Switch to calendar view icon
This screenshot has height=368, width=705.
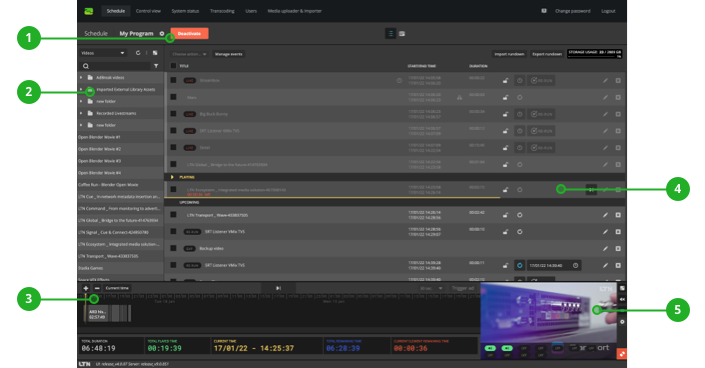pyautogui.click(x=402, y=34)
